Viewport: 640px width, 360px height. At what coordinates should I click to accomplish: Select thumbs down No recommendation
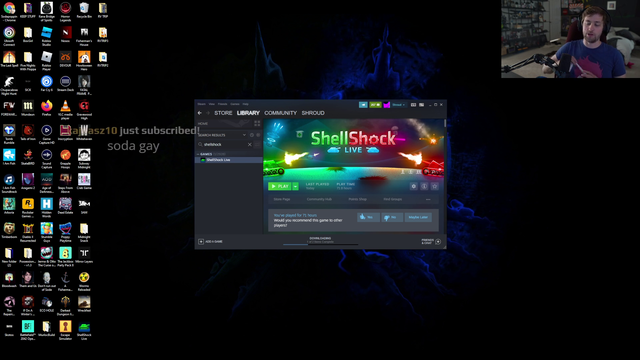pos(392,217)
